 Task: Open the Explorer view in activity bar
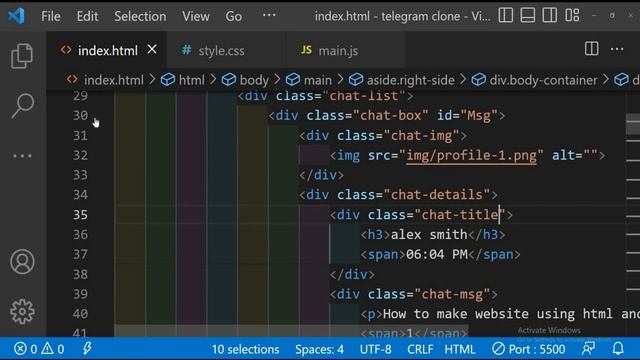(x=22, y=56)
